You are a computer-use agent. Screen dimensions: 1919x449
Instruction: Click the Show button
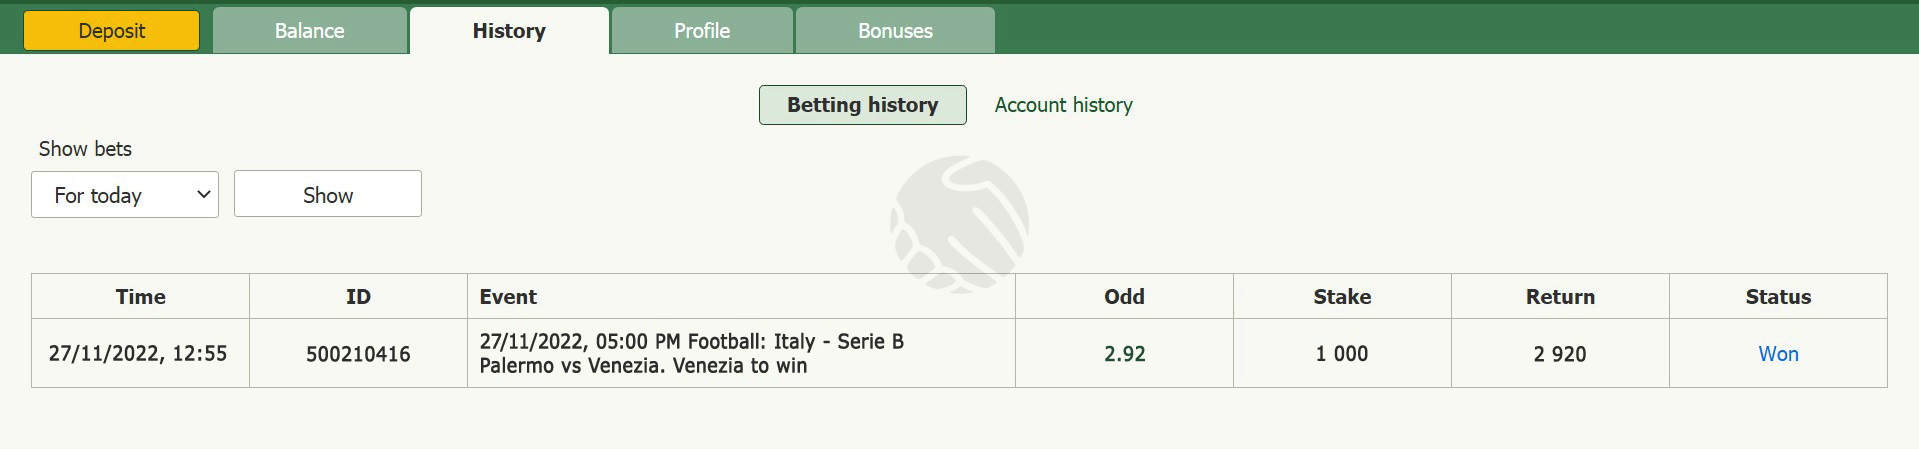coord(328,194)
